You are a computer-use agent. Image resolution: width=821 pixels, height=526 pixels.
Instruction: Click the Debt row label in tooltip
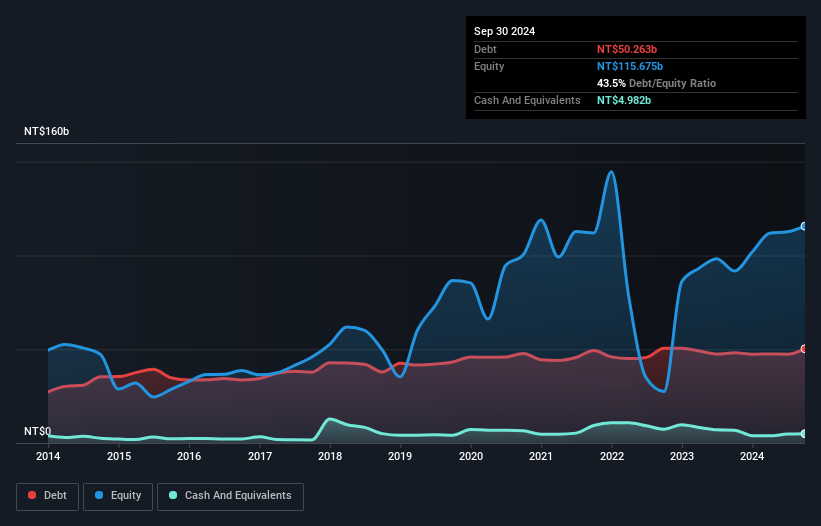(485, 49)
